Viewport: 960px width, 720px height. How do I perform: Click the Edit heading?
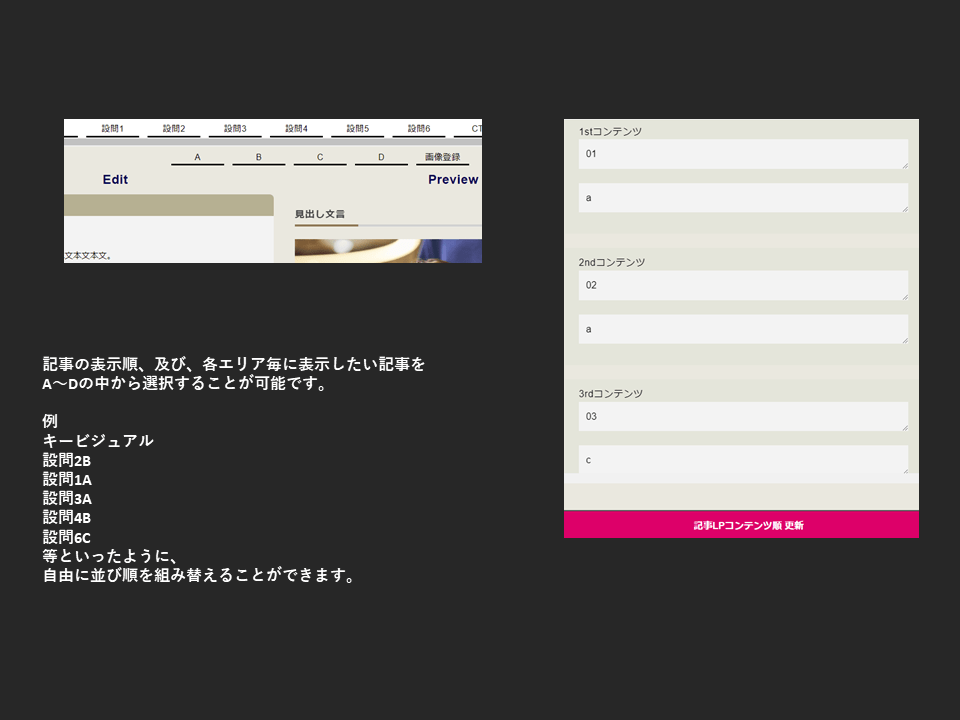[115, 180]
